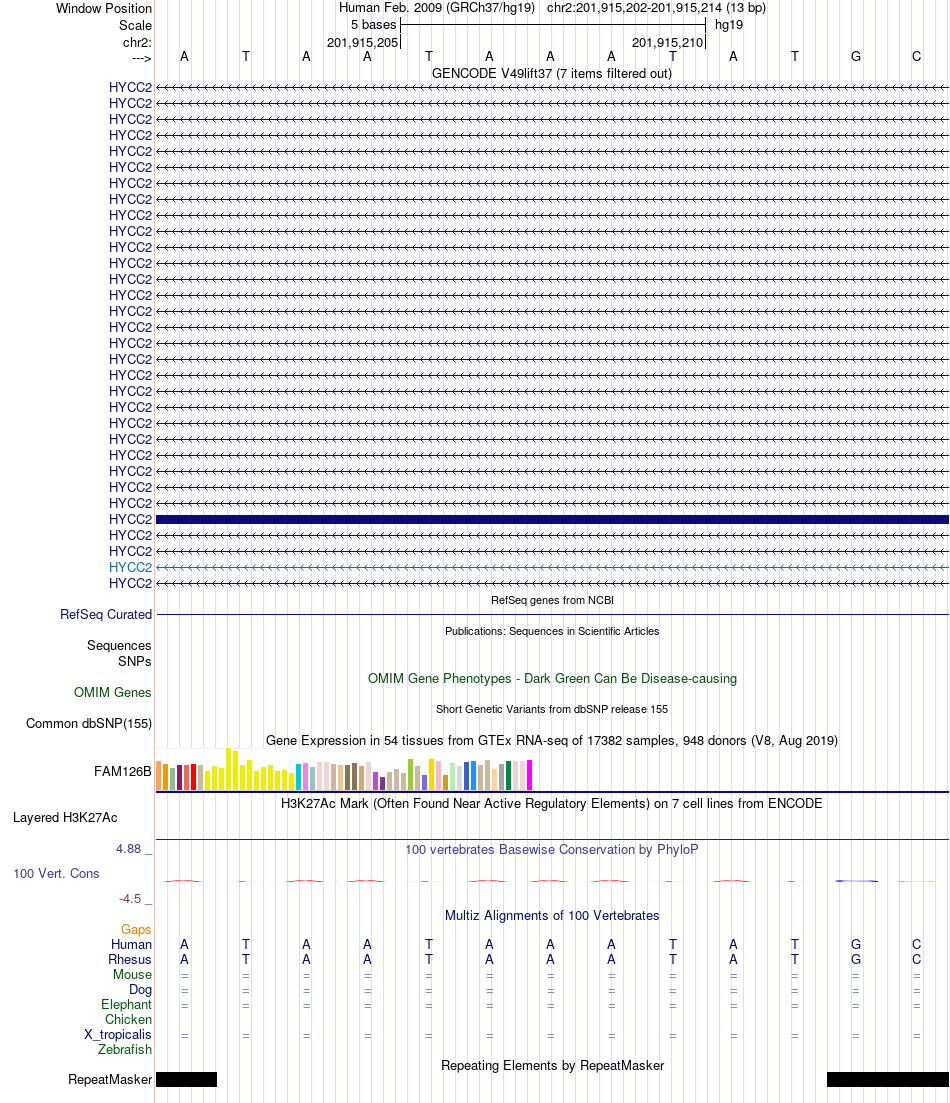Click the Chicken species label
The image size is (950, 1103).
coord(128,1019)
